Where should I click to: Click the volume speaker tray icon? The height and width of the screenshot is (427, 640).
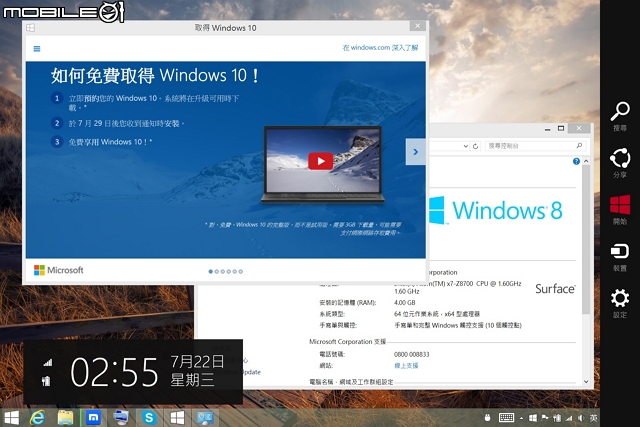[581, 418]
